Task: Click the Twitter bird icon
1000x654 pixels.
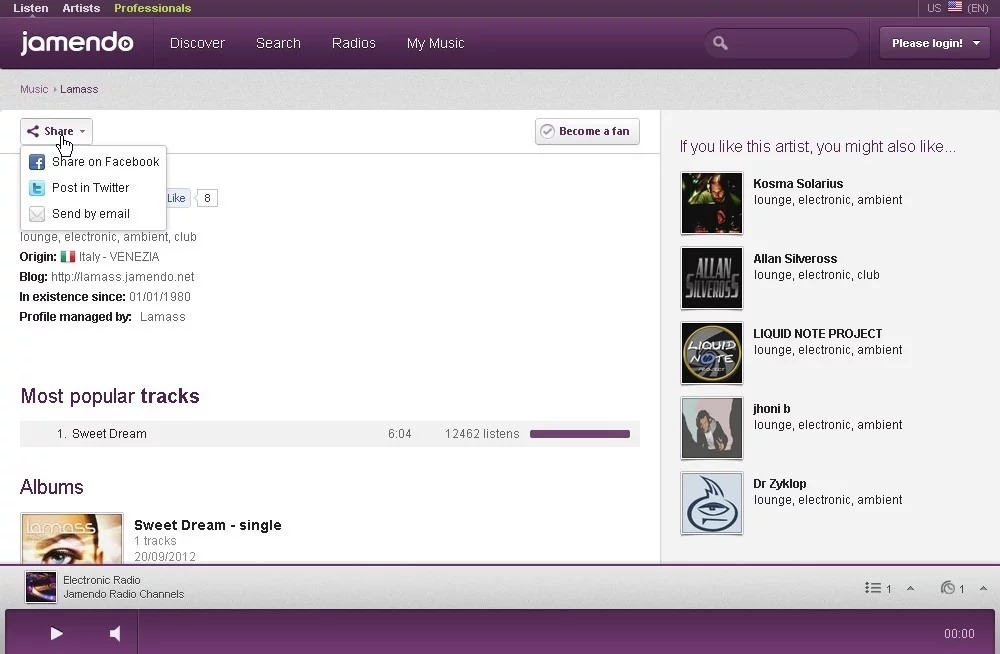Action: click(x=37, y=188)
